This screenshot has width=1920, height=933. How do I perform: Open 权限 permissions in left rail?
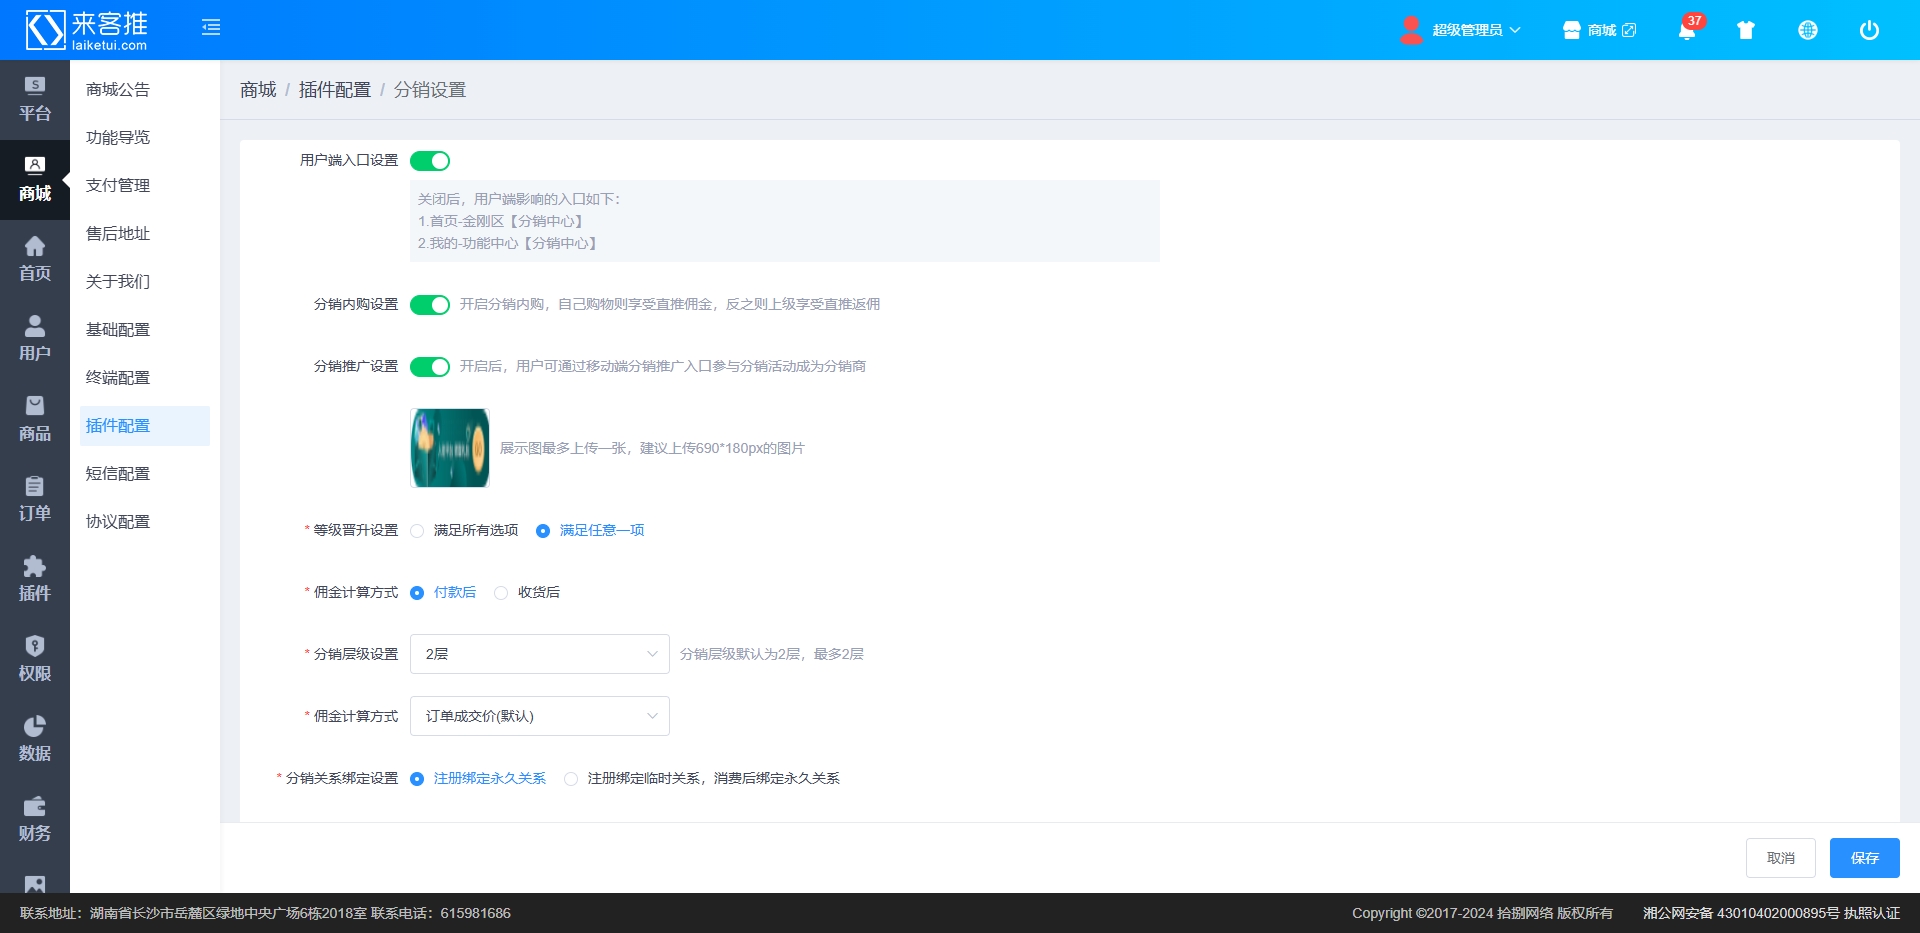coord(35,659)
